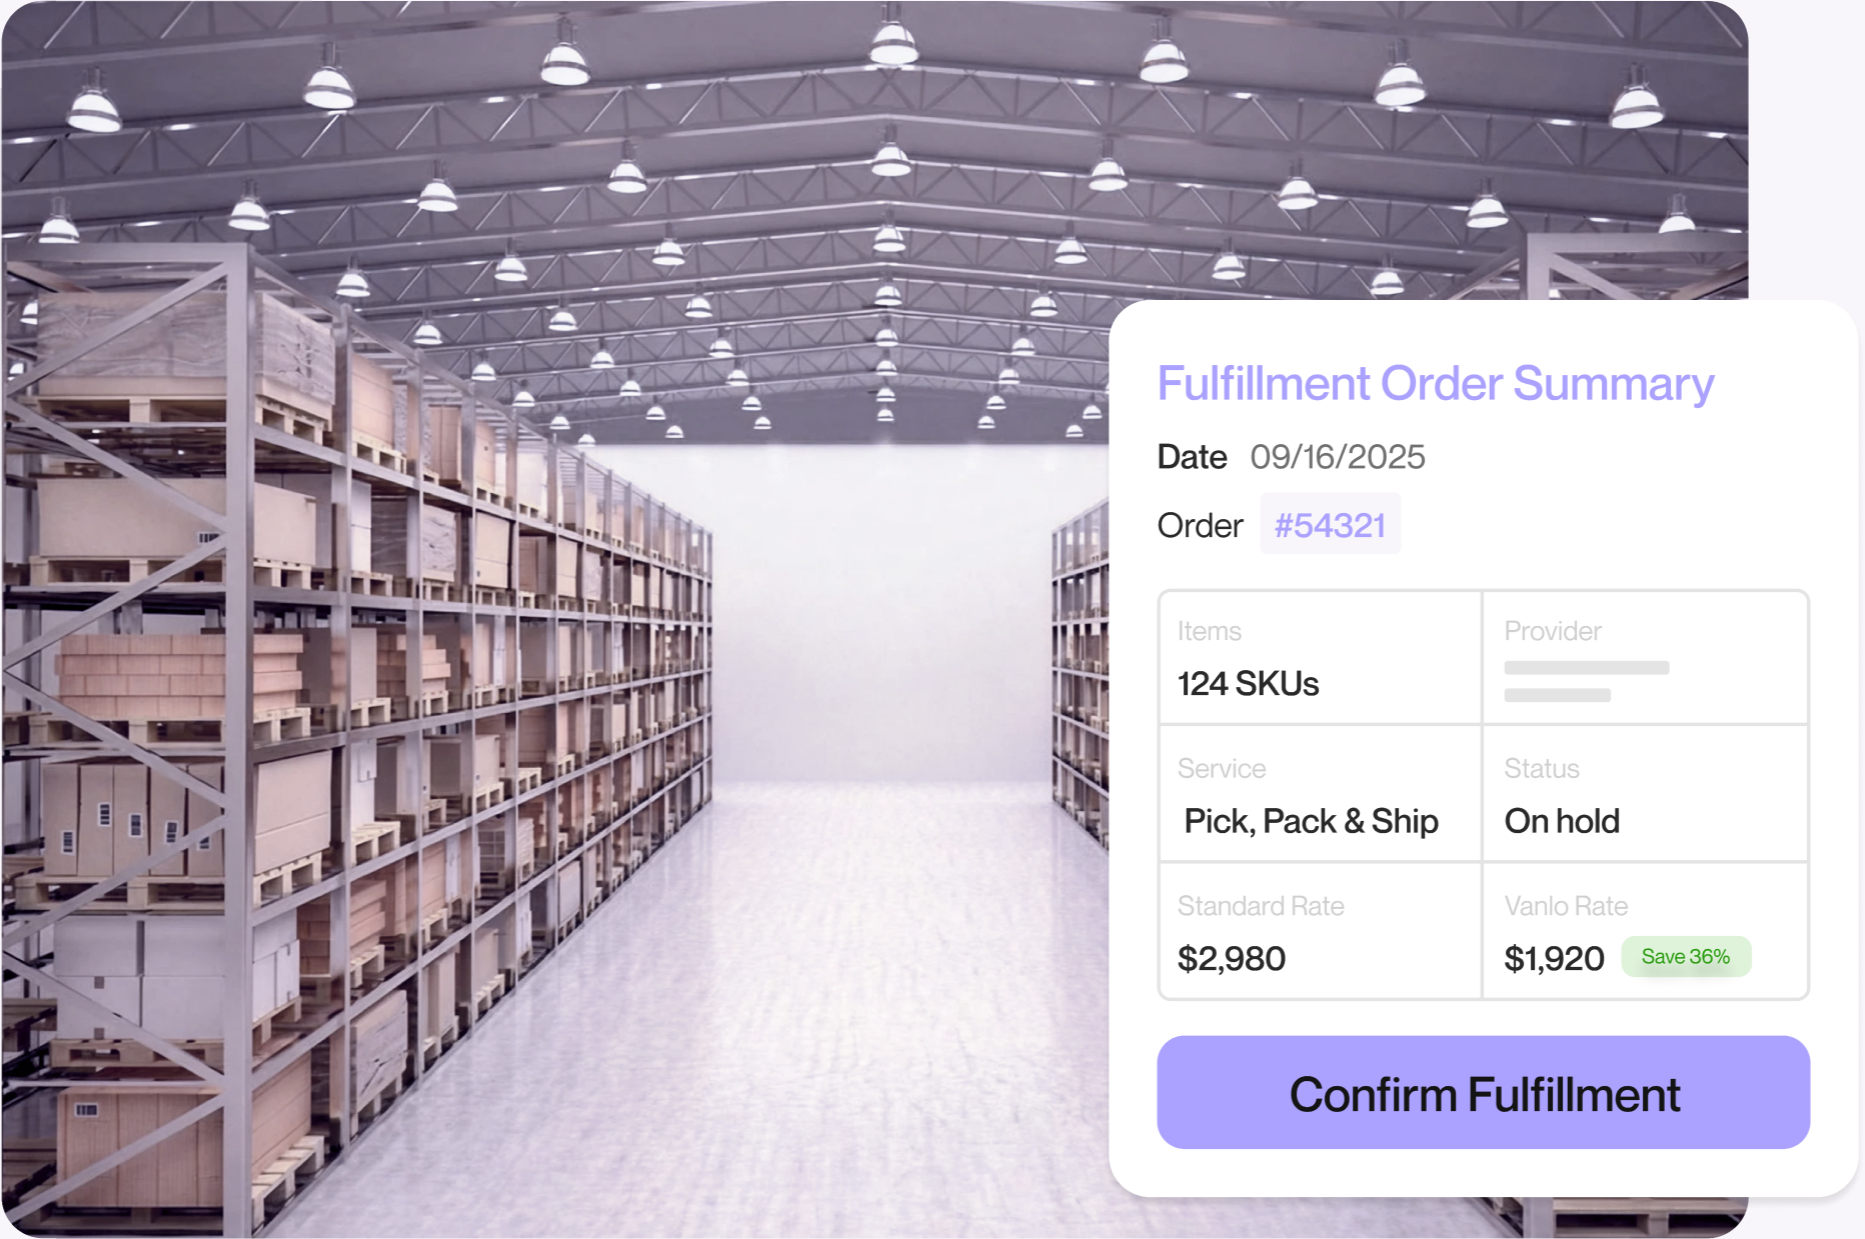1865x1239 pixels.
Task: Click the Provider placeholder cell
Action: [x=1645, y=657]
